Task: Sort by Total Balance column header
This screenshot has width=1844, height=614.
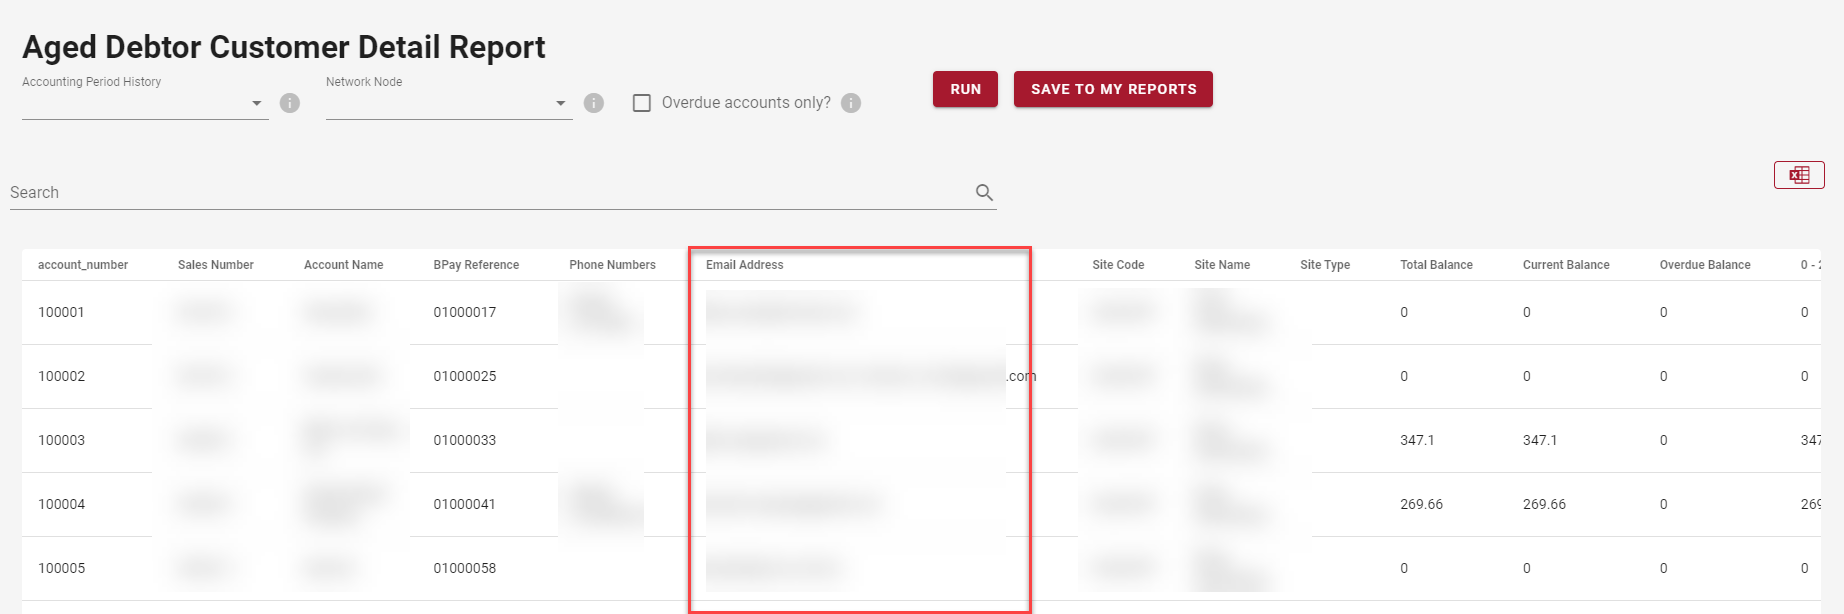Action: pyautogui.click(x=1436, y=265)
